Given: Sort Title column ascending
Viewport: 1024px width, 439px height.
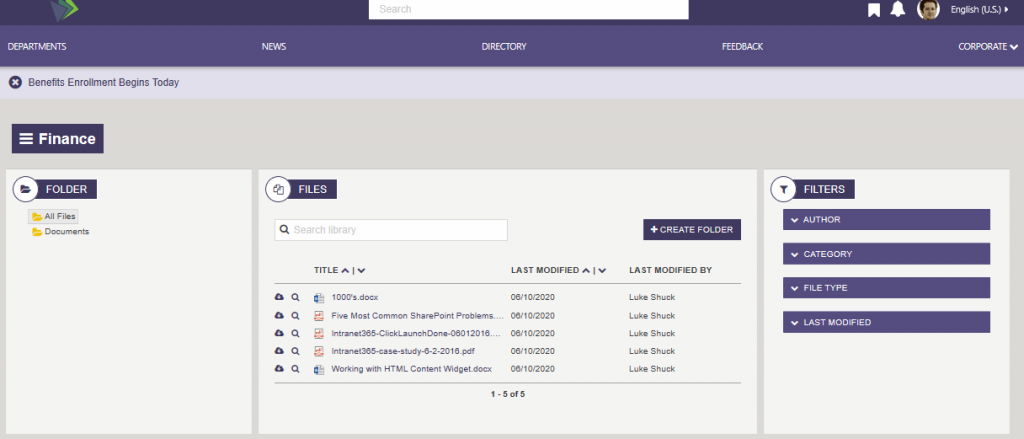Looking at the screenshot, I should (x=345, y=270).
